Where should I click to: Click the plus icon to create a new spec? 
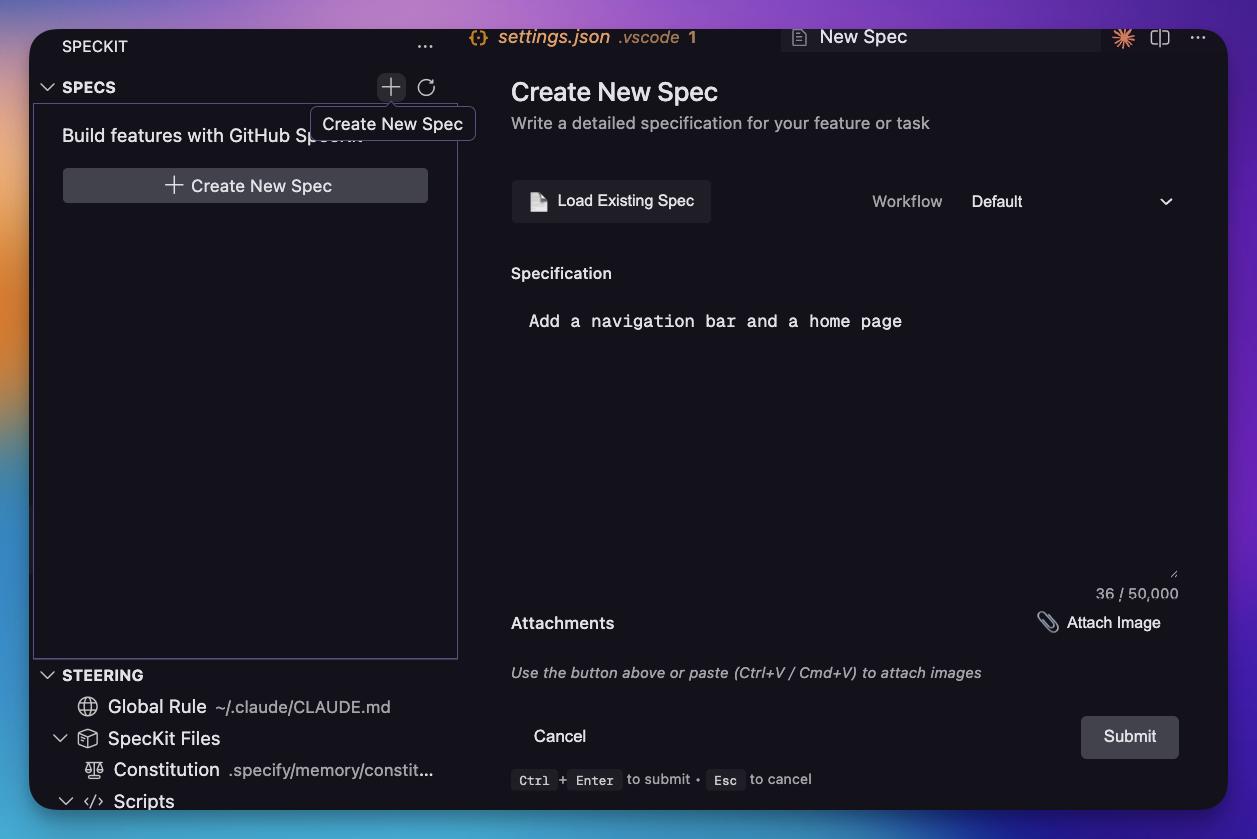coord(390,87)
